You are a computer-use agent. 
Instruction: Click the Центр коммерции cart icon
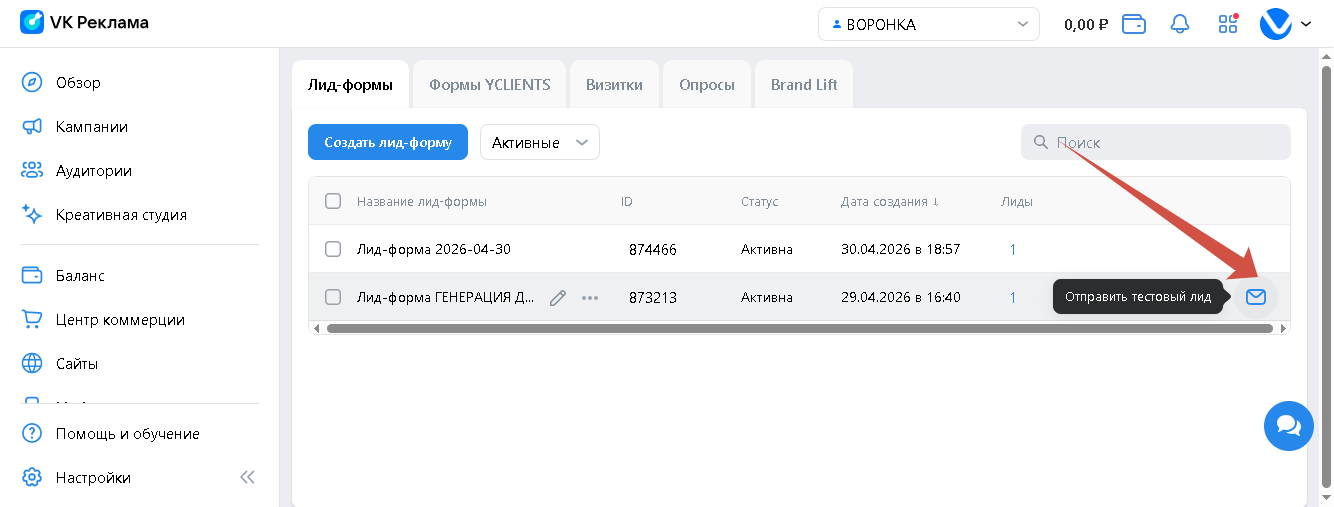click(32, 320)
